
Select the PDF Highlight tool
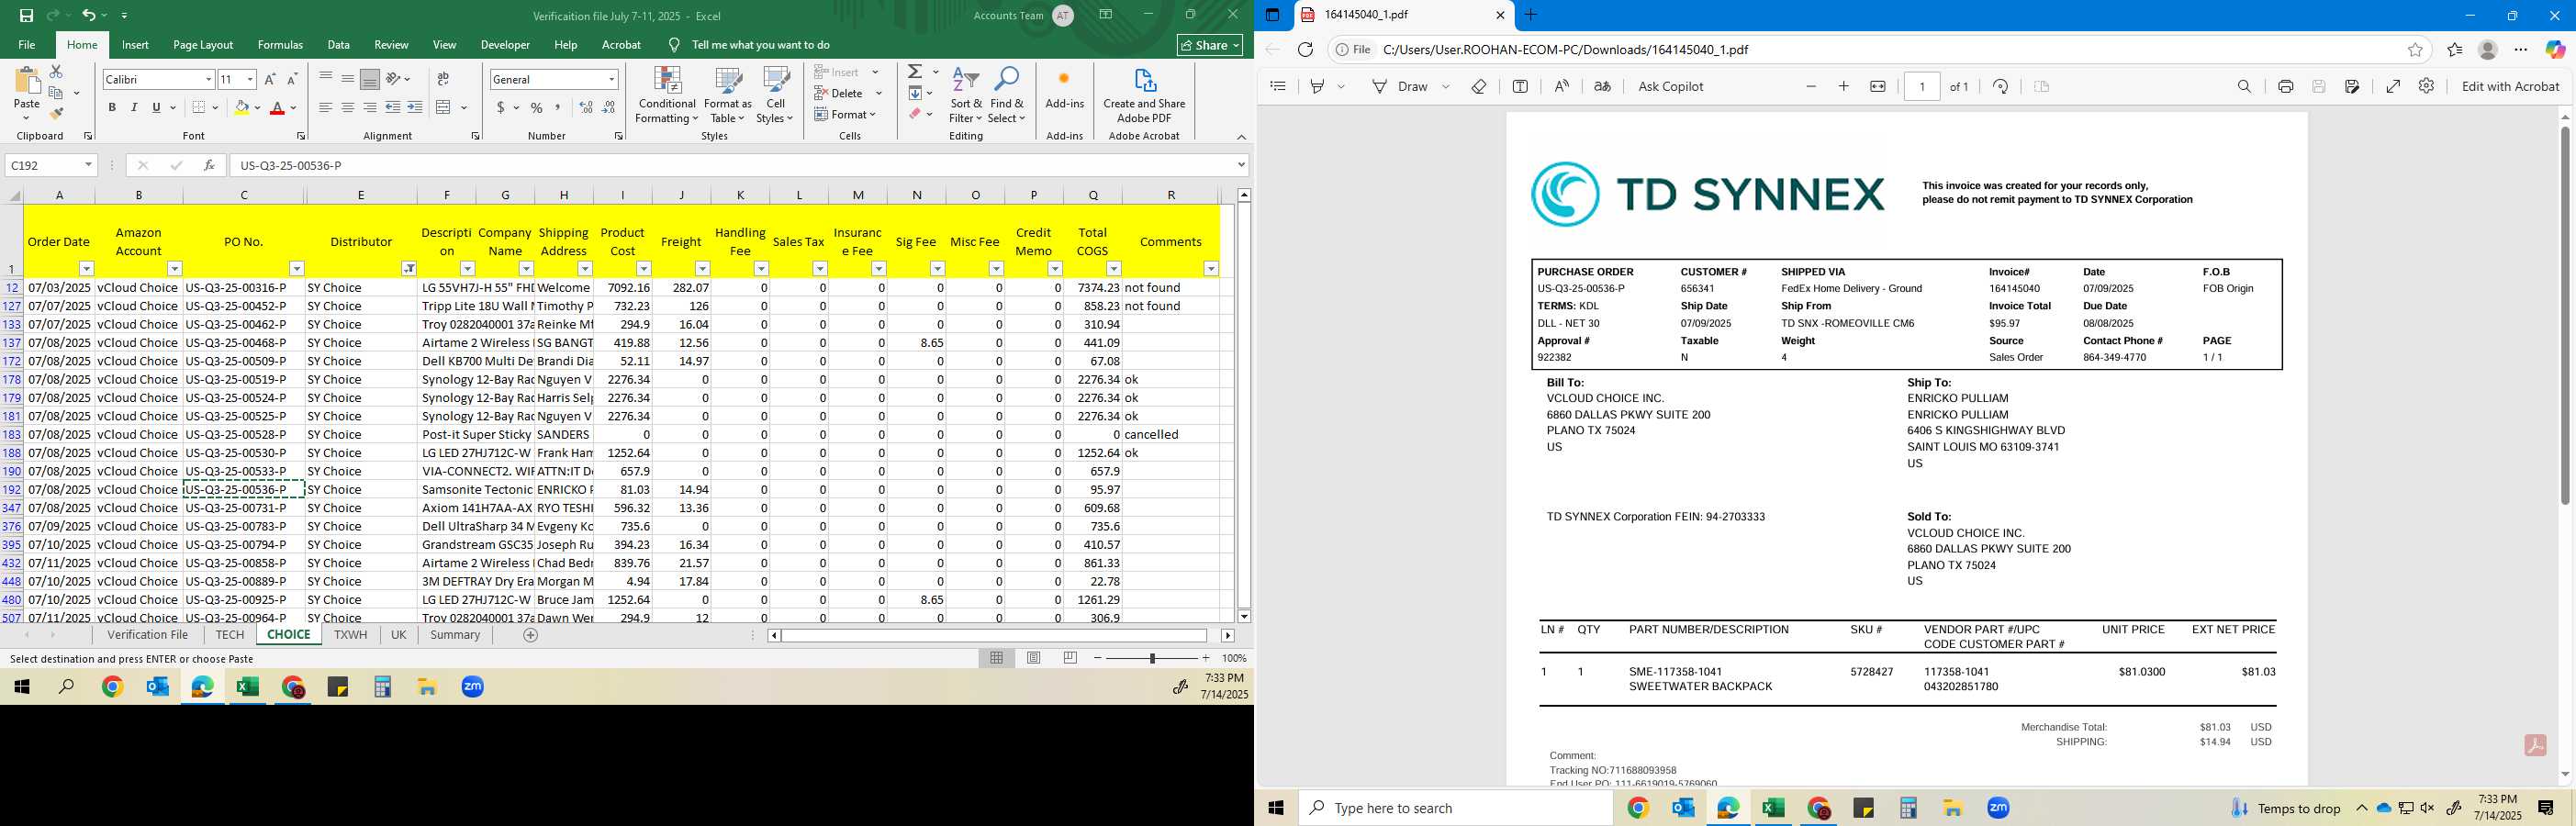[1317, 86]
